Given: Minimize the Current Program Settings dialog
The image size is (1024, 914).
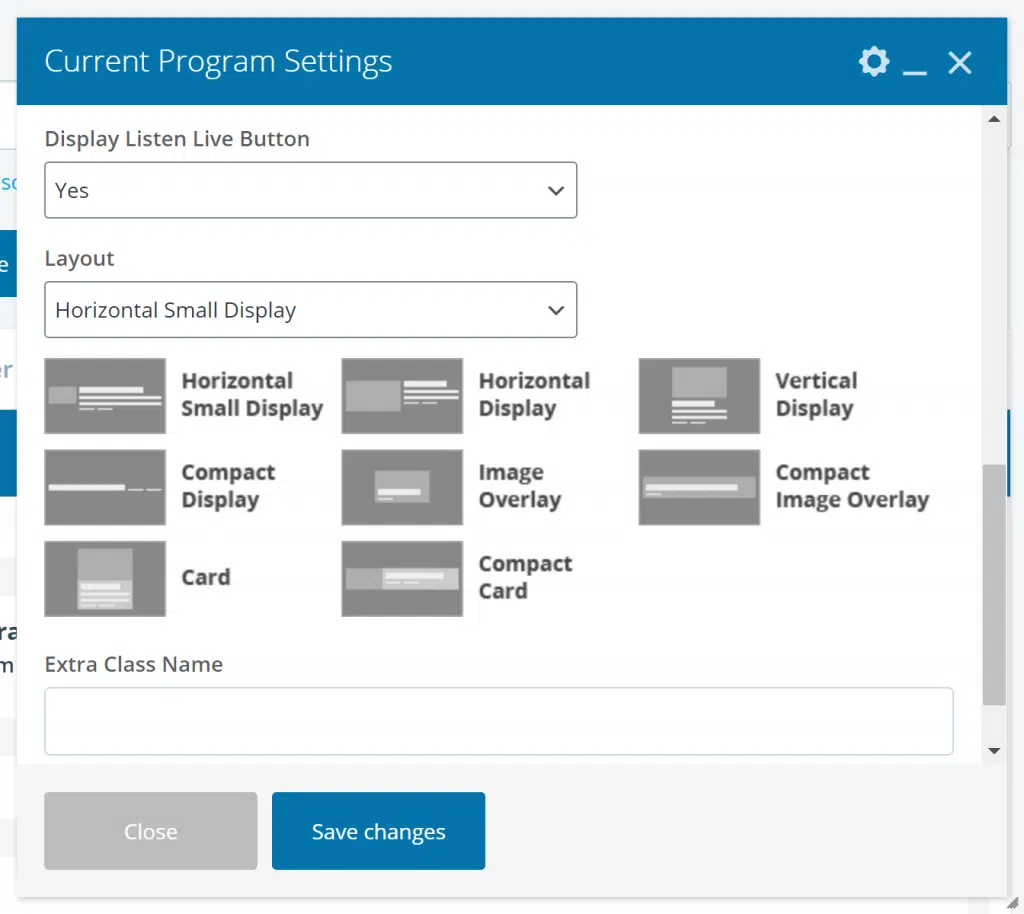Looking at the screenshot, I should pyautogui.click(x=914, y=64).
